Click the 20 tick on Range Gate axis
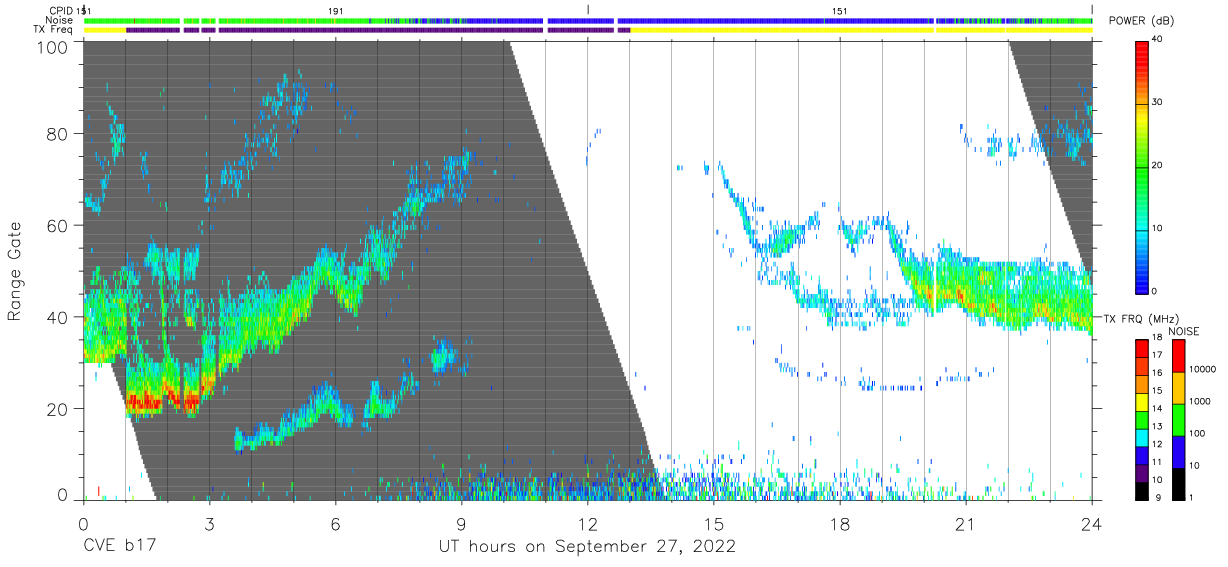The width and height of the screenshot is (1228, 567). click(59, 409)
